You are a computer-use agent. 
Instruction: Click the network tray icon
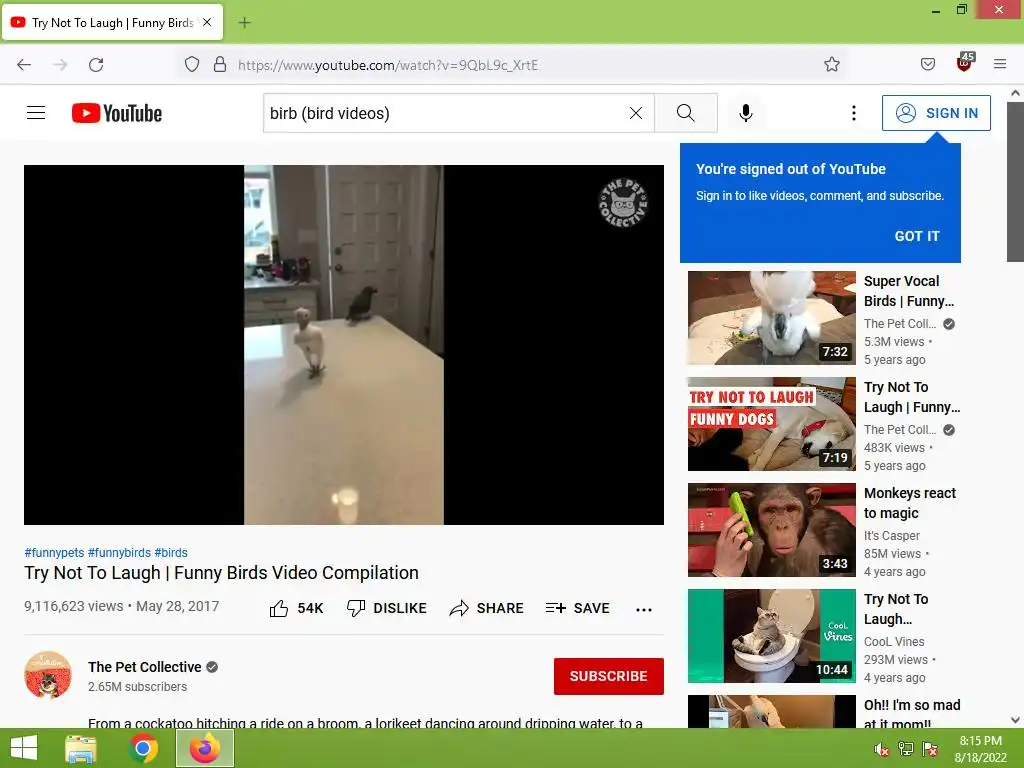click(906, 749)
